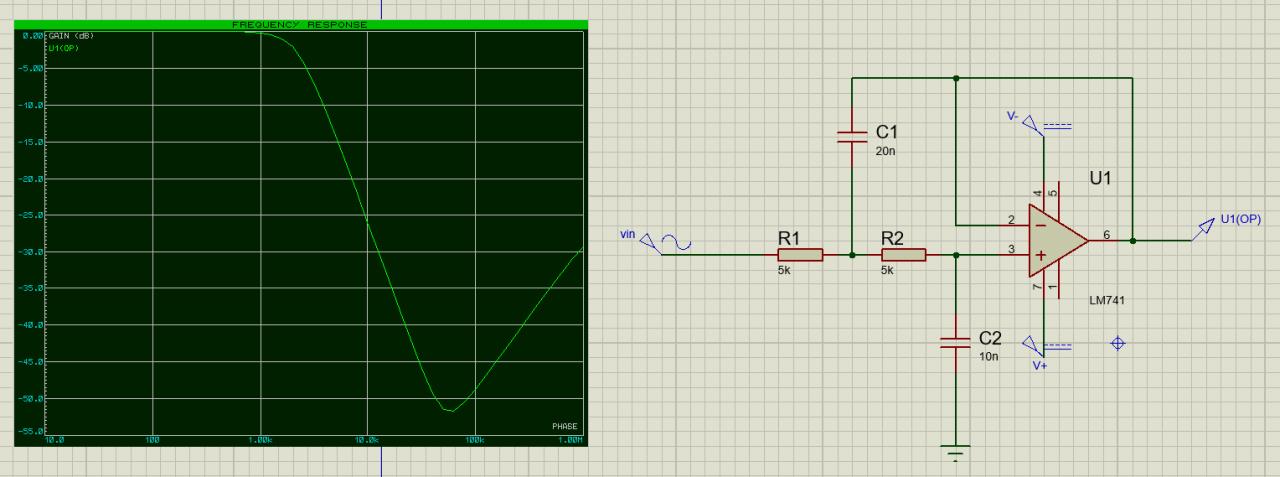The width and height of the screenshot is (1280, 477).
Task: Click the C1 capacitor symbol
Action: [x=852, y=136]
